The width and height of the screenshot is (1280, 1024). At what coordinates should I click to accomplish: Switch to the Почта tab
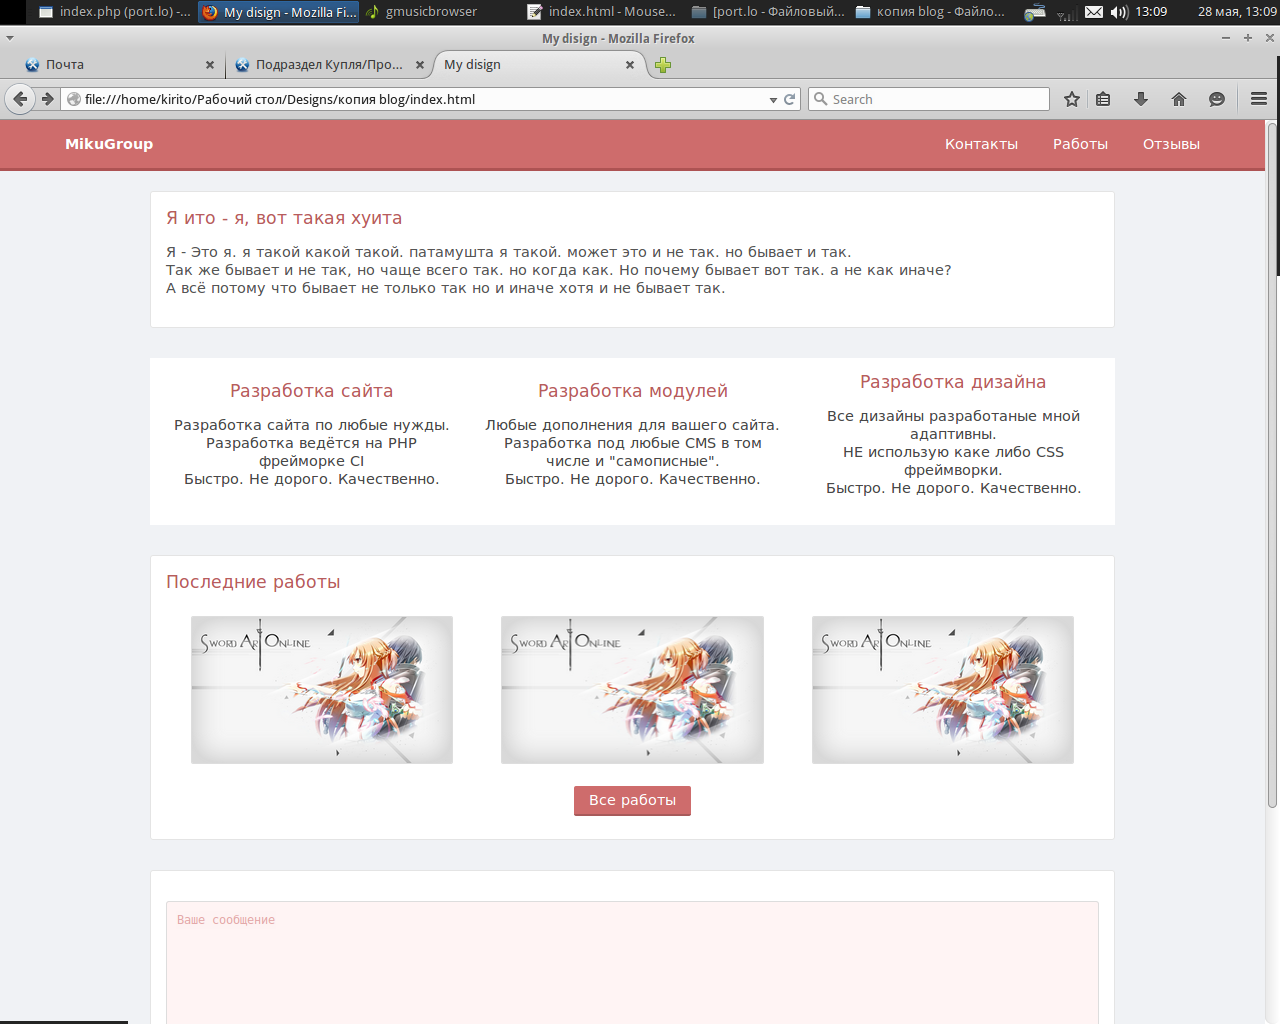click(x=119, y=65)
